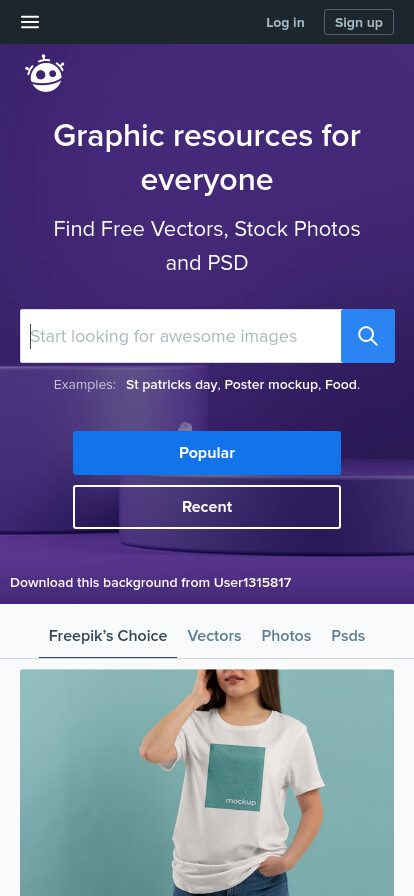Select the Food example search
Screen dimensions: 414x896
coord(341,385)
